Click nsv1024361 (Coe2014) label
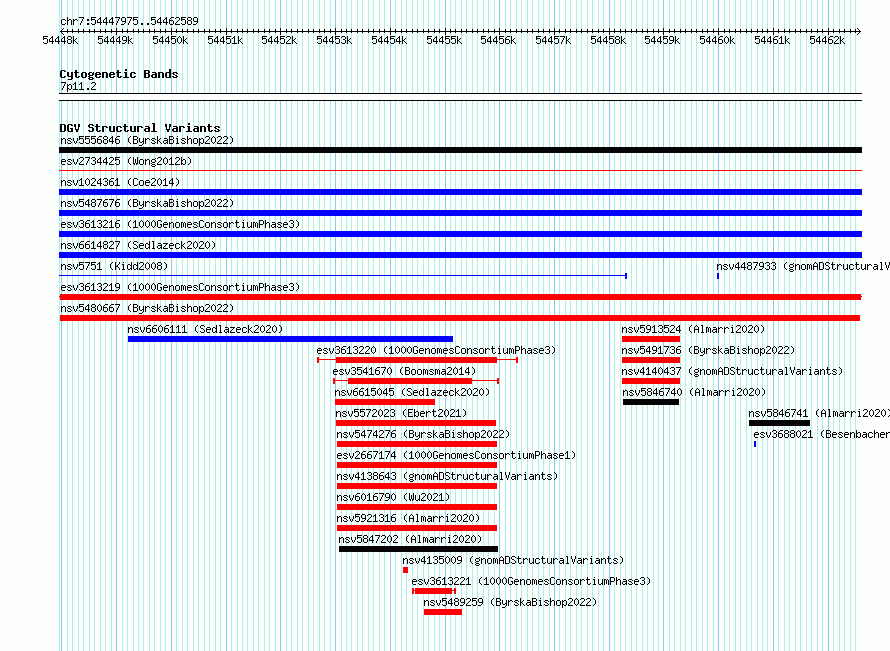 [x=120, y=182]
